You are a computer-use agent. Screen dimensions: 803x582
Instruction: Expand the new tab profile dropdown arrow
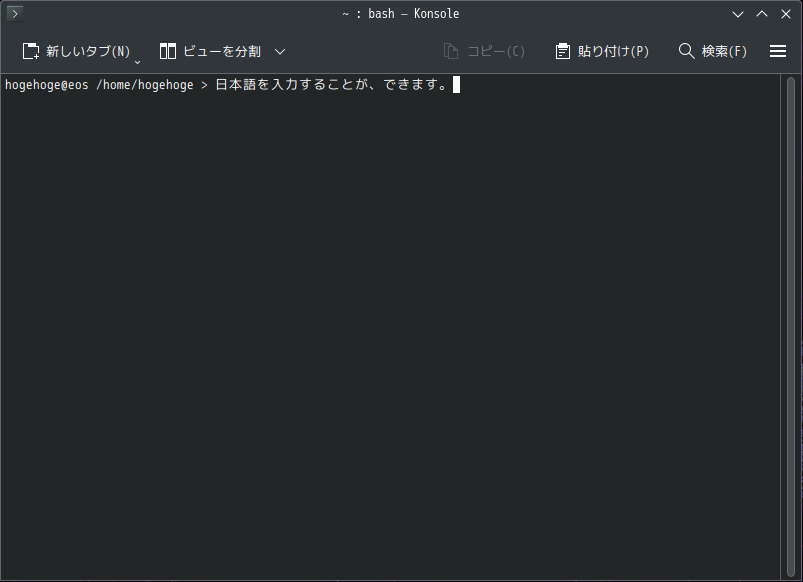(137, 62)
